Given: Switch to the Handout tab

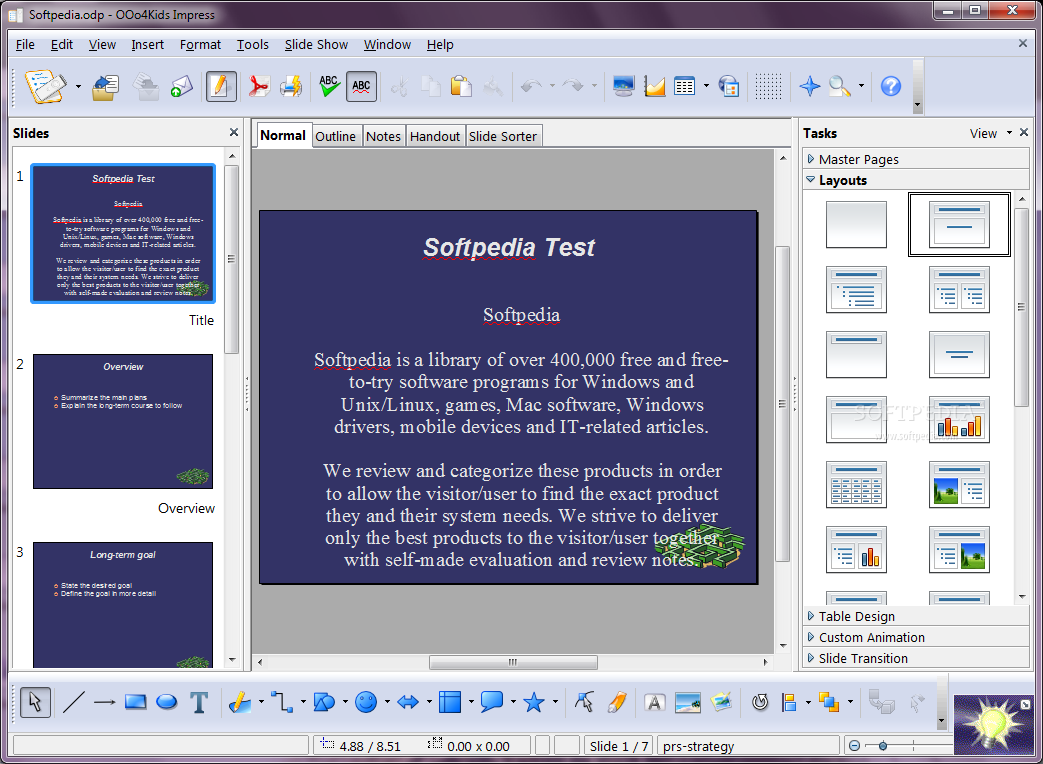Looking at the screenshot, I should point(435,136).
